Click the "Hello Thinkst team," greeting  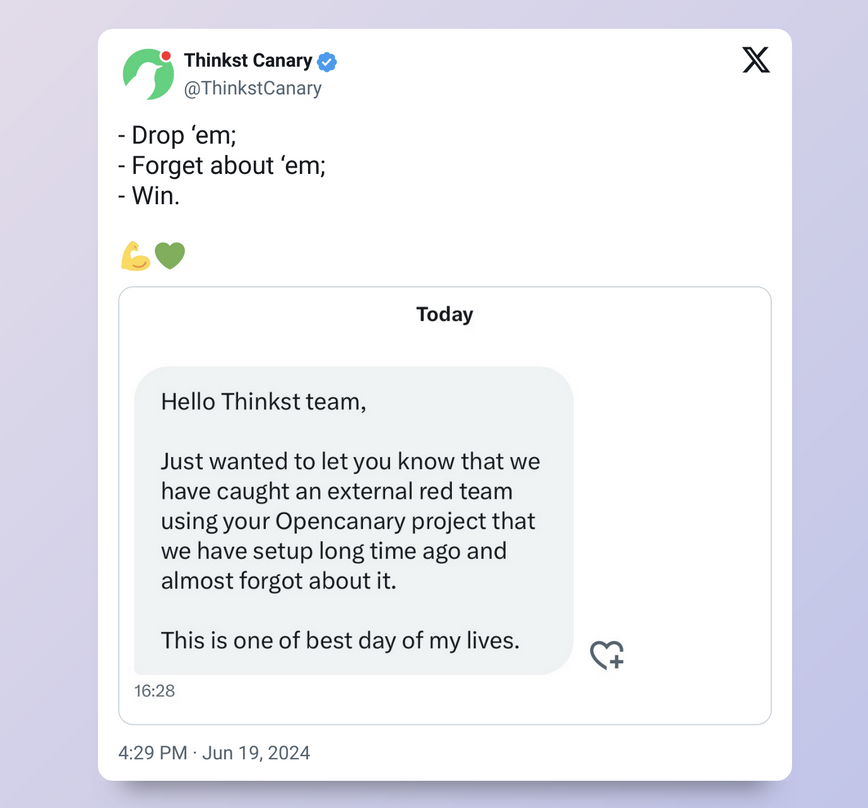(263, 402)
